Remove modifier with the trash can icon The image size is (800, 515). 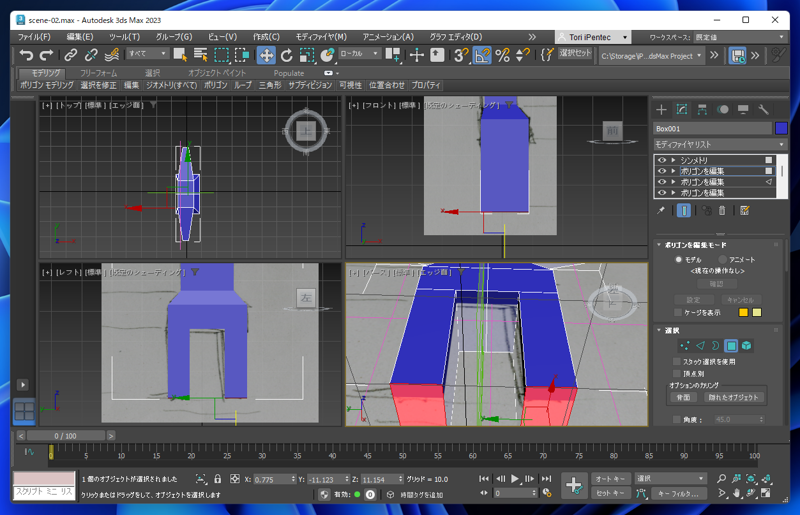721,210
